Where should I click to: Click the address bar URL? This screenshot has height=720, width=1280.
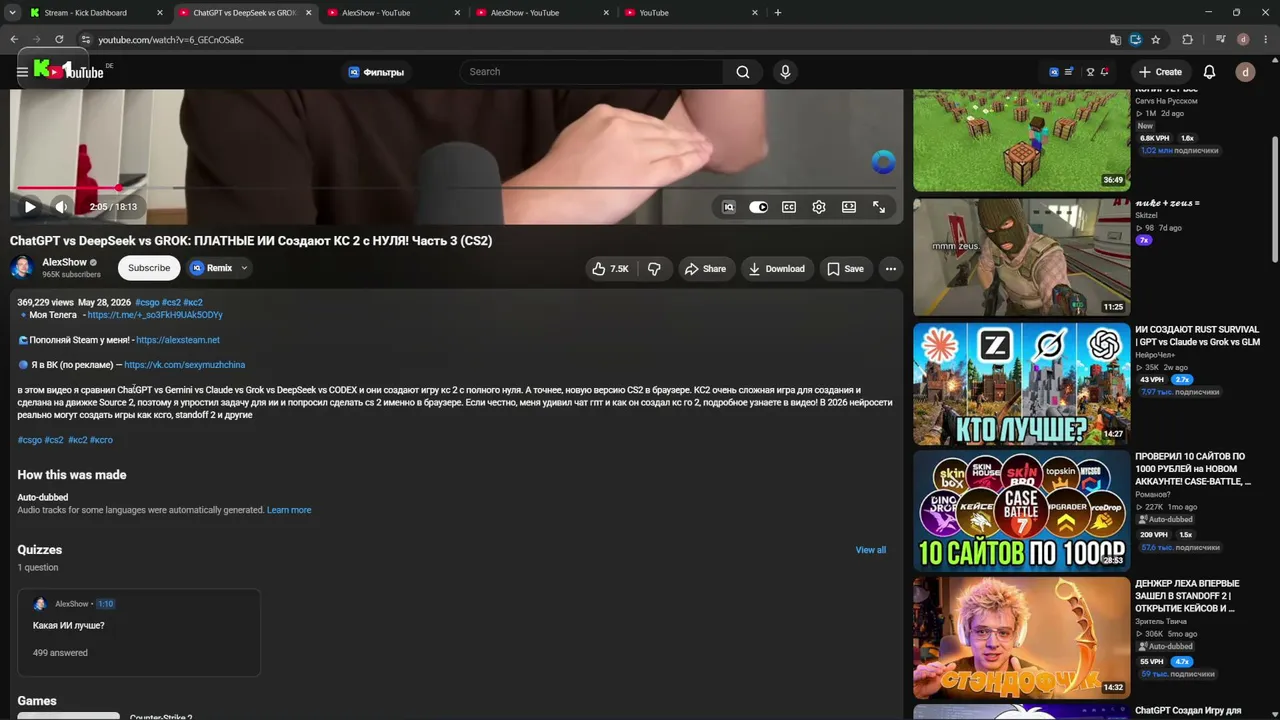point(171,40)
